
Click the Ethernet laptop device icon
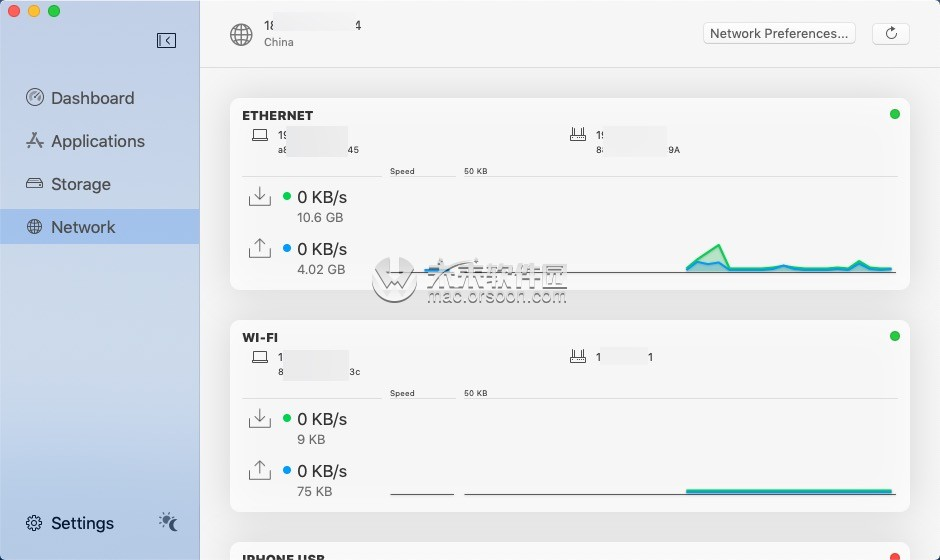(x=260, y=135)
